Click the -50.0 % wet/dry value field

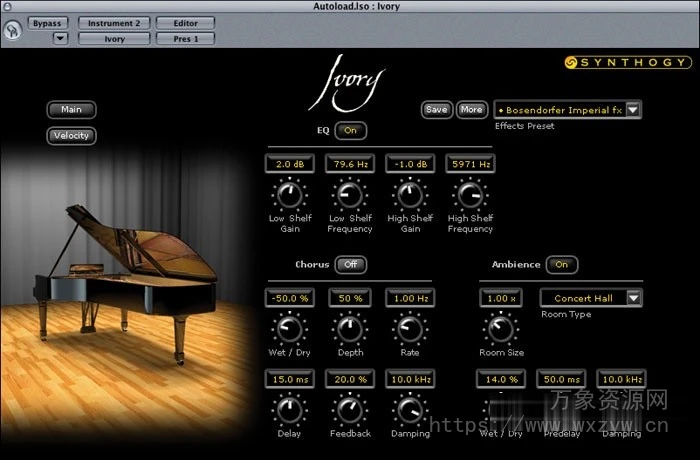(x=290, y=298)
